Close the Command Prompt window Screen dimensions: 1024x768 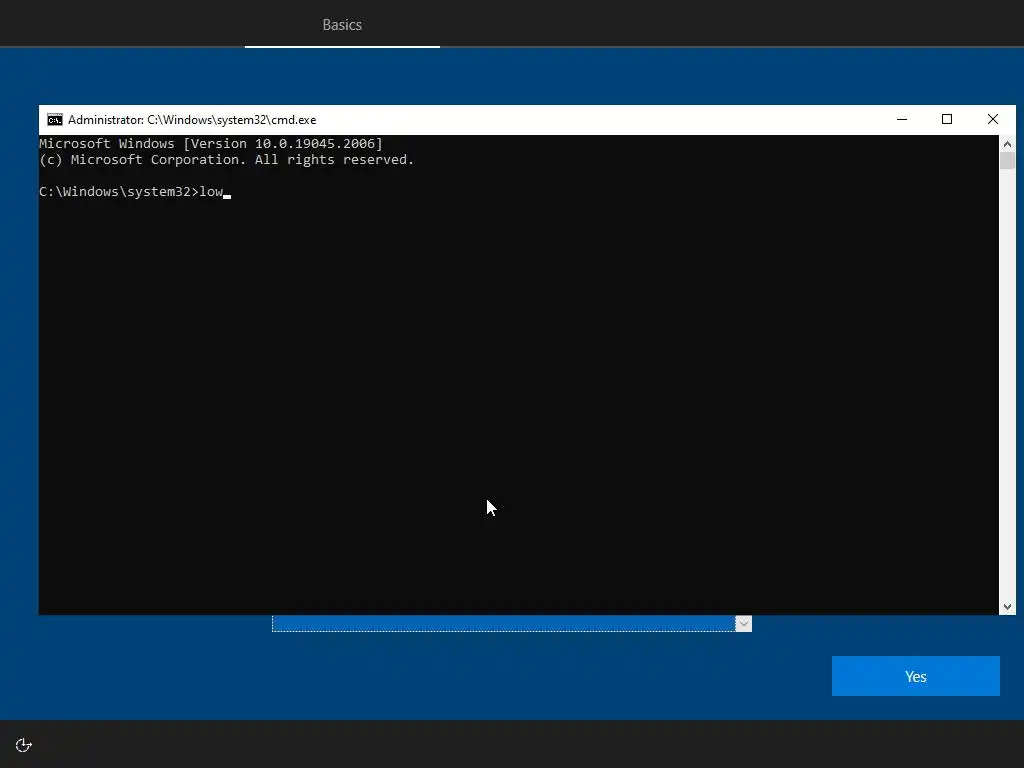point(993,120)
